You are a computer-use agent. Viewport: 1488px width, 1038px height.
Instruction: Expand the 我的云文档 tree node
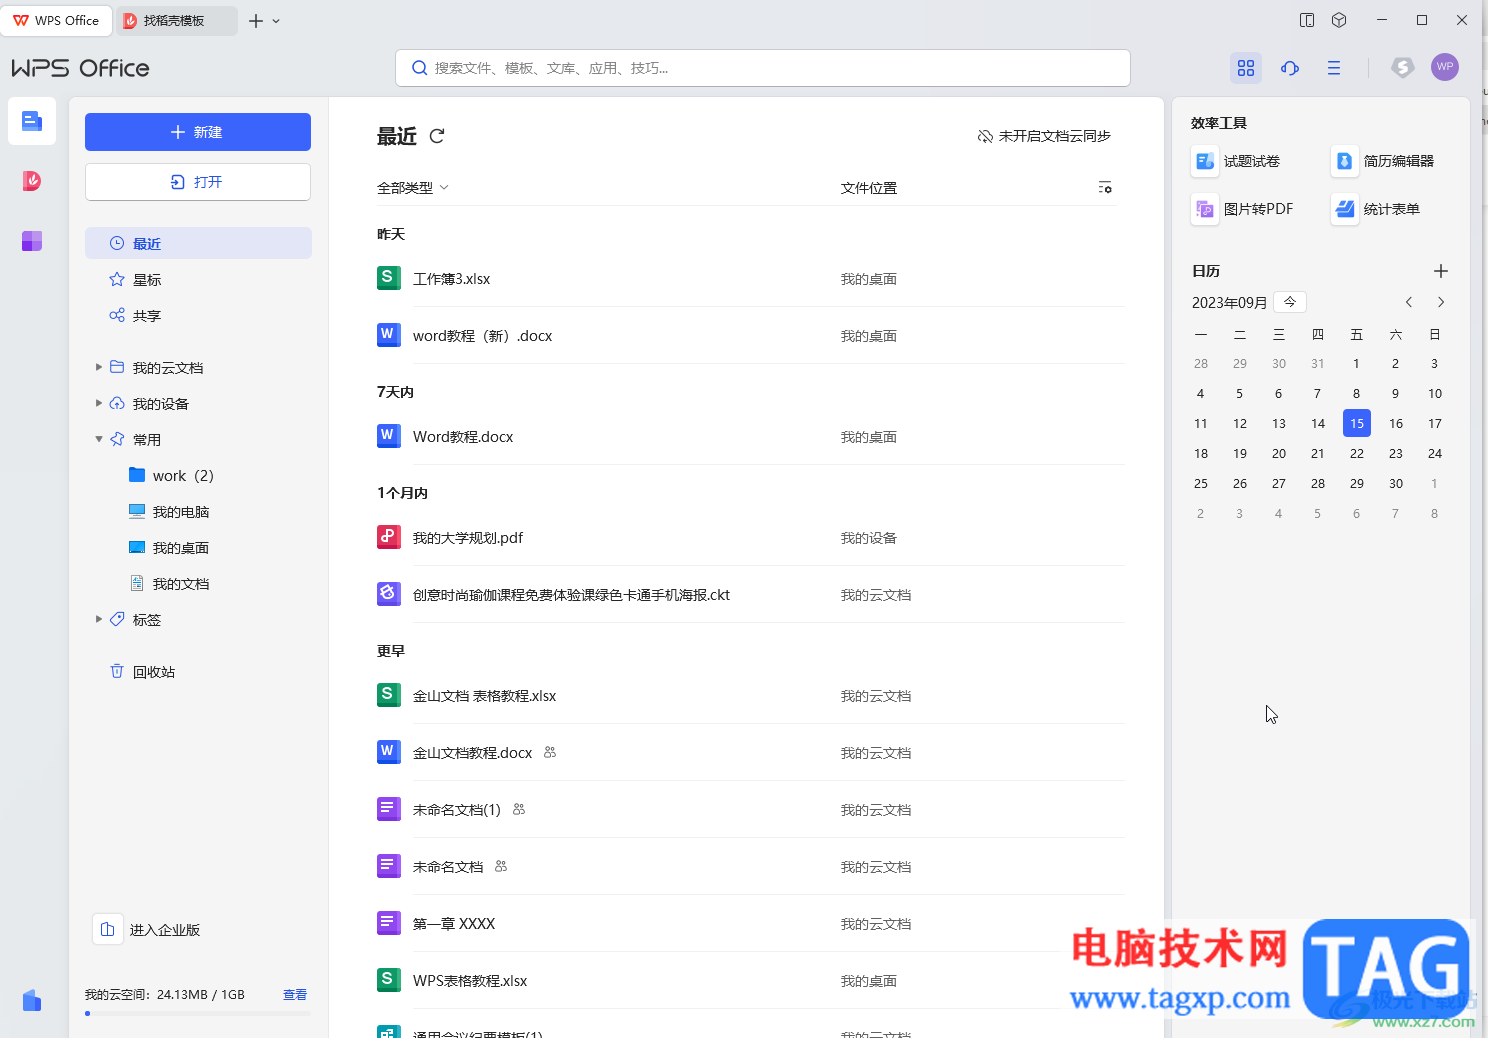point(99,367)
